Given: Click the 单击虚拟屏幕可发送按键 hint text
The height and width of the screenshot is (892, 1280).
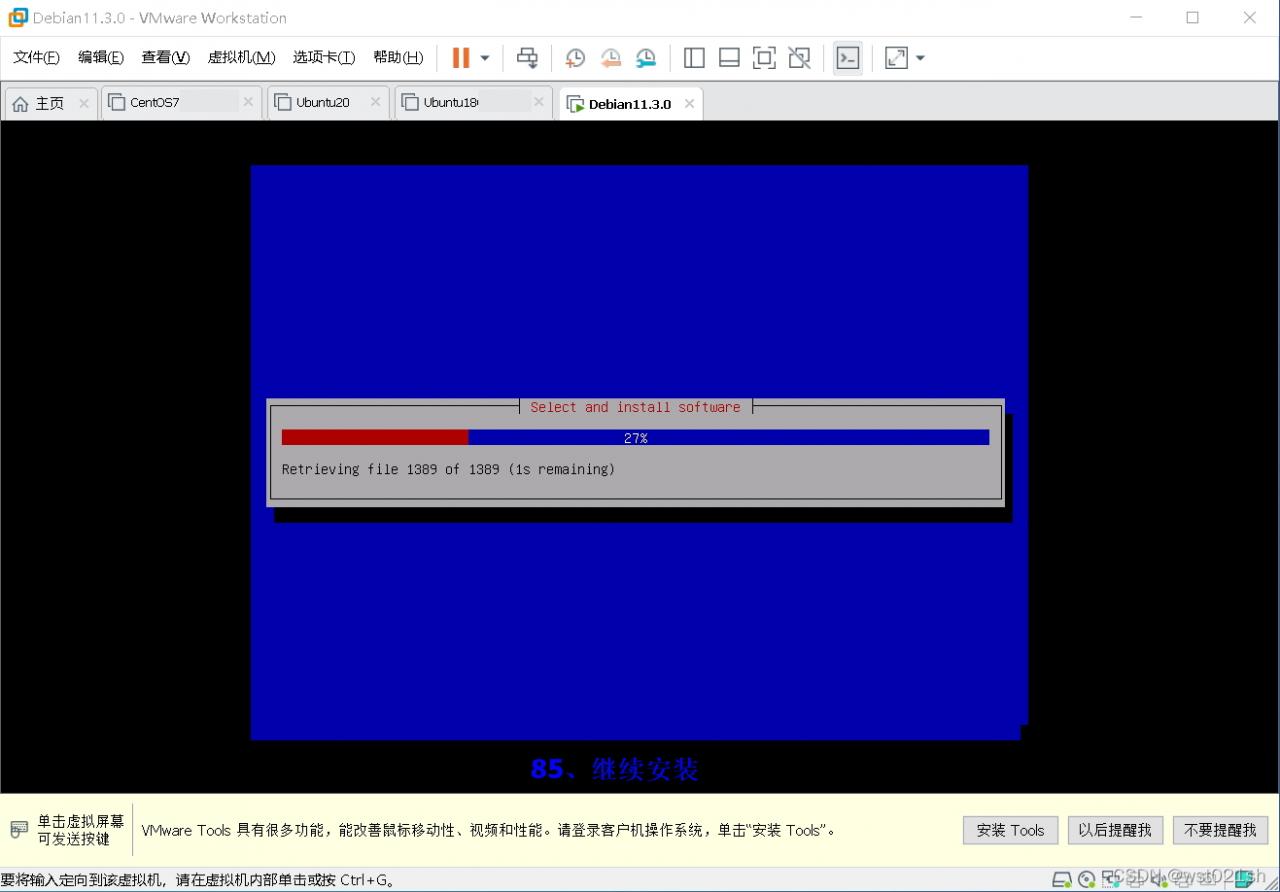Looking at the screenshot, I should [81, 830].
